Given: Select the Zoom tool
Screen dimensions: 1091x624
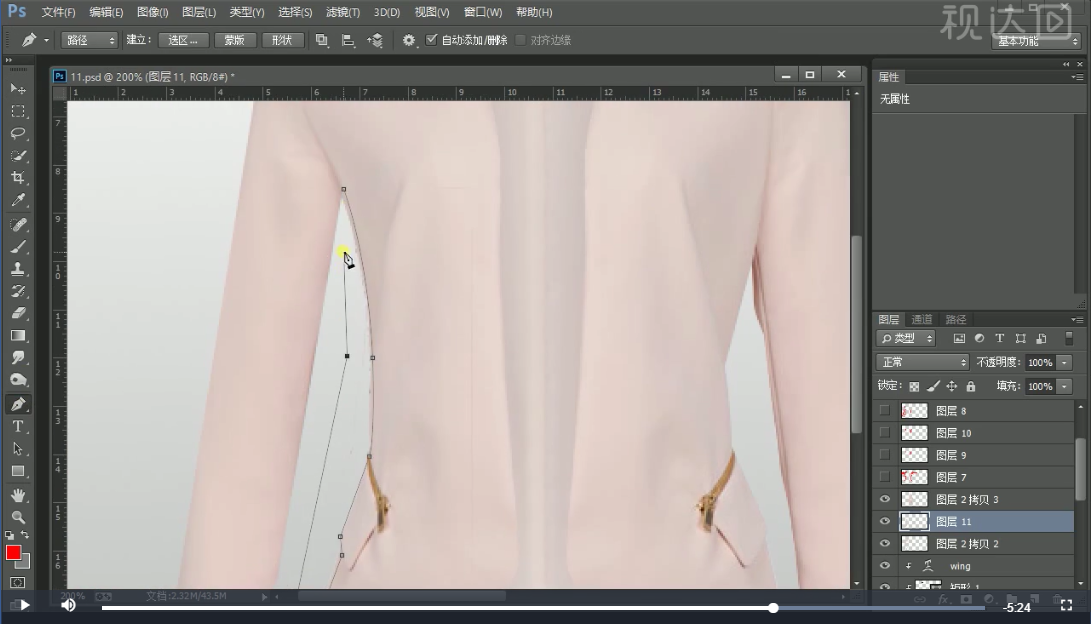Looking at the screenshot, I should [18, 517].
